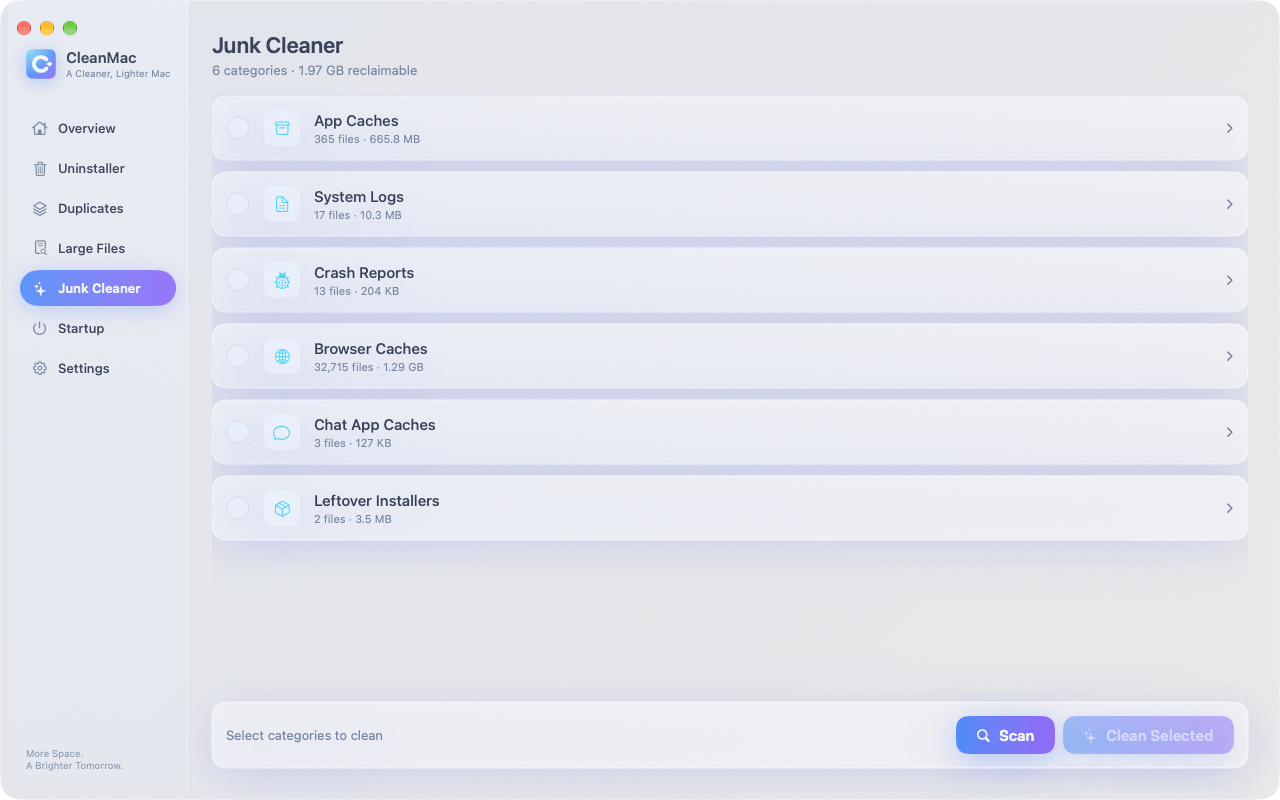
Task: Select the System Logs checkbox
Action: click(238, 204)
